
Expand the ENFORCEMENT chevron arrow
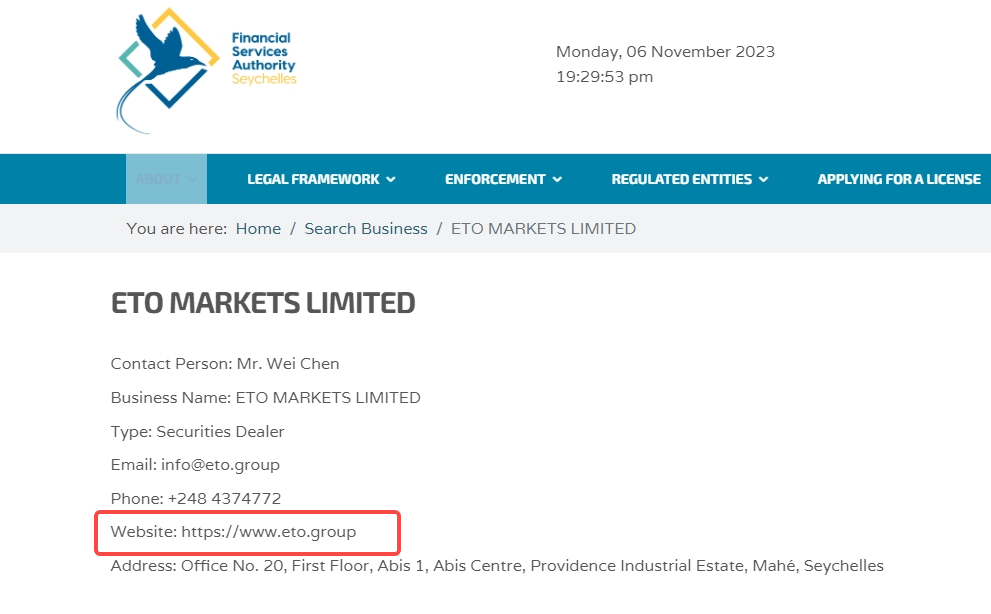pos(557,180)
